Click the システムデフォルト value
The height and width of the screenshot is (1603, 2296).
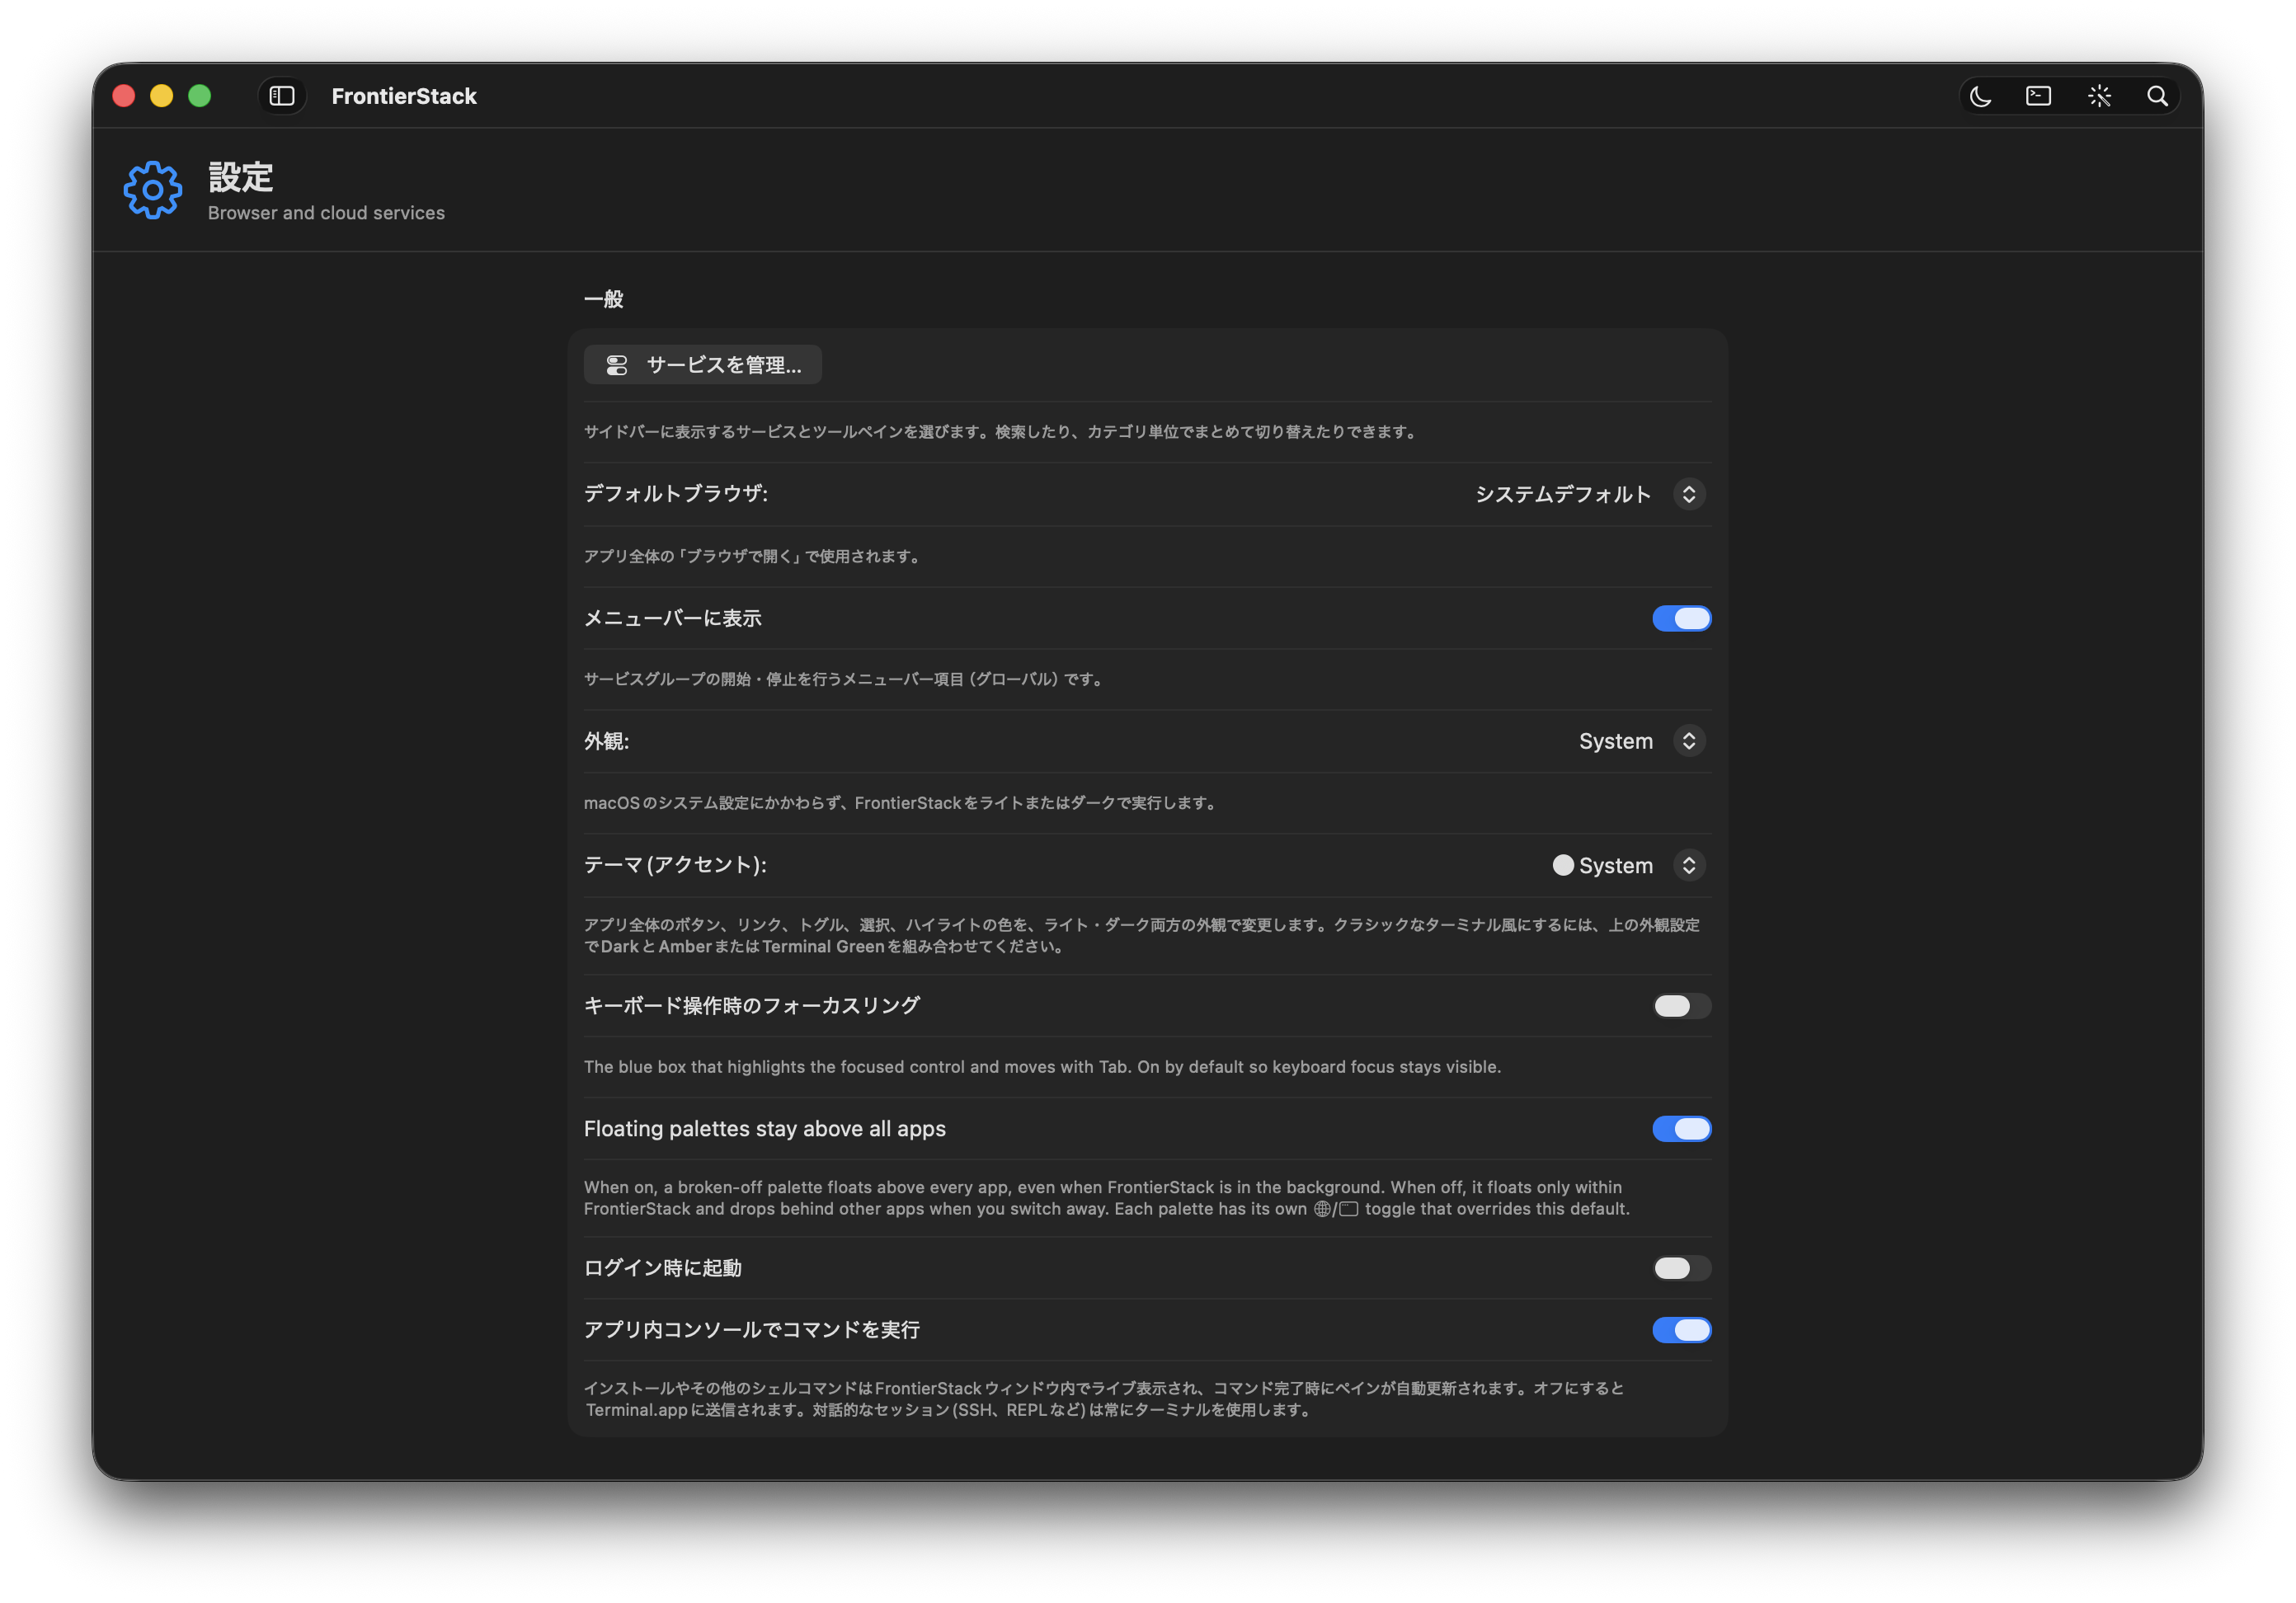1563,494
